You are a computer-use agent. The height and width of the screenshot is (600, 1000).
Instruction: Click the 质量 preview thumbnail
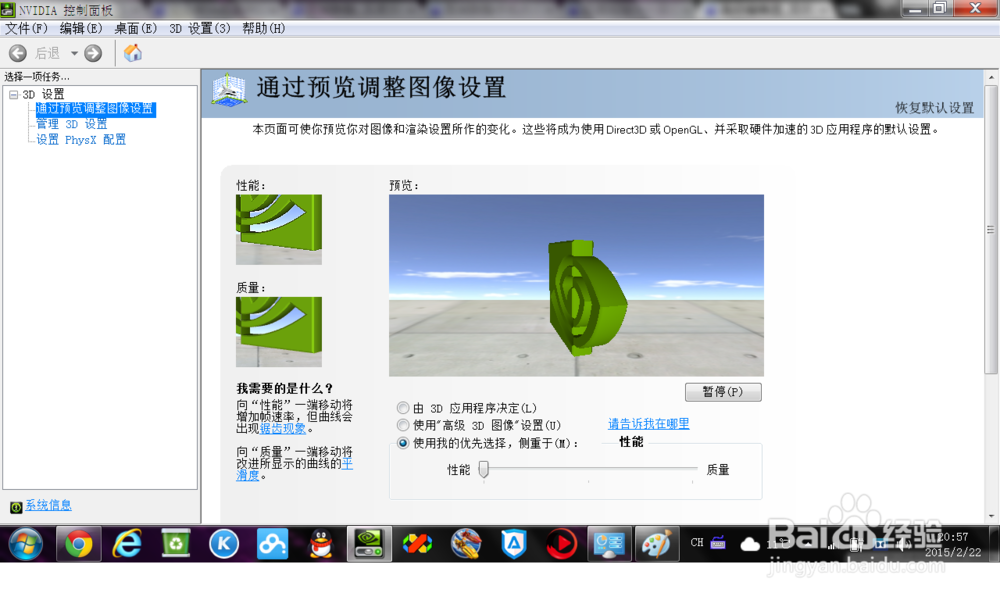[x=279, y=332]
